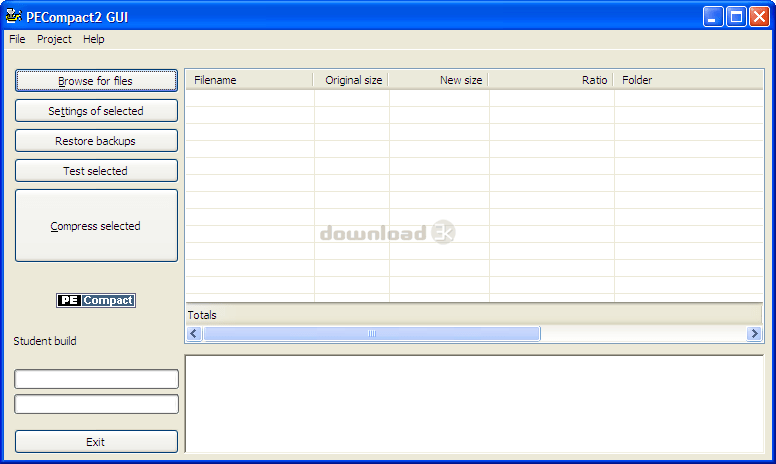Click Browse for files button
This screenshot has width=776, height=464.
coord(96,81)
